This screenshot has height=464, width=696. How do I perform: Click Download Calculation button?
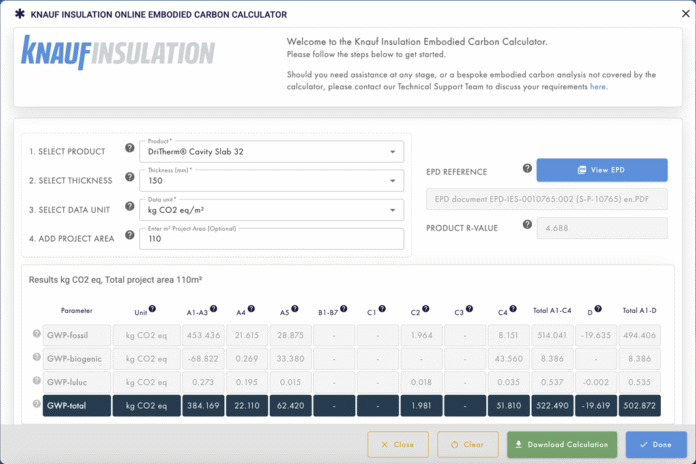562,444
